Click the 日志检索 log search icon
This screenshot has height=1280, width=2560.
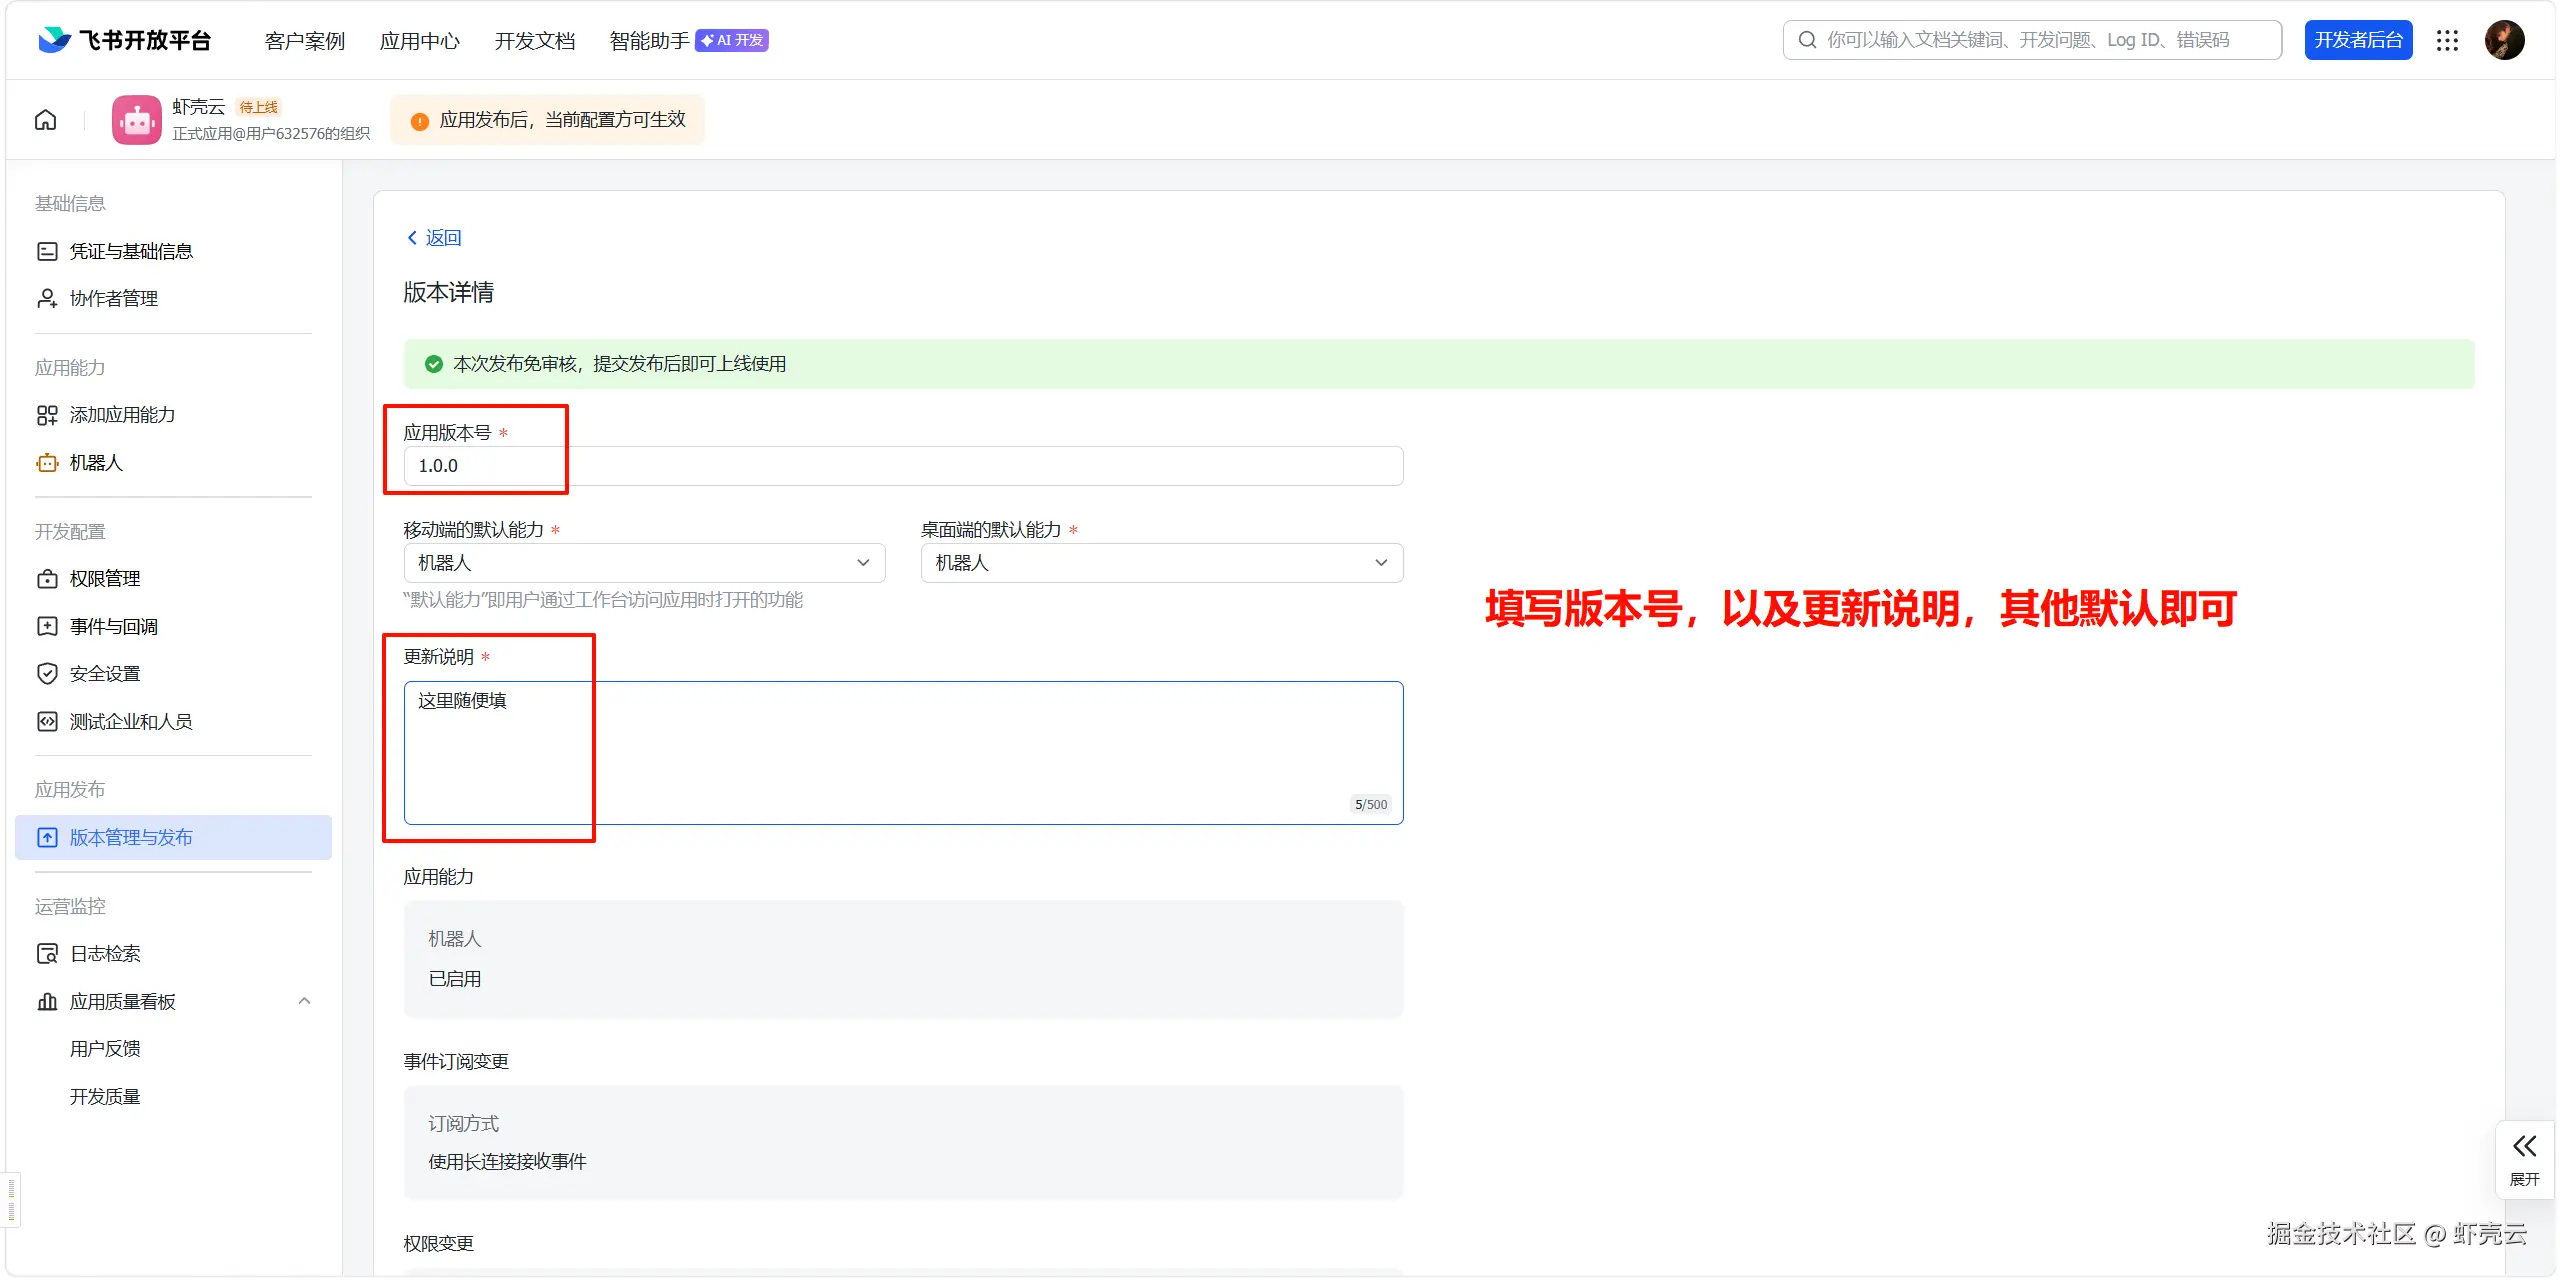point(47,953)
